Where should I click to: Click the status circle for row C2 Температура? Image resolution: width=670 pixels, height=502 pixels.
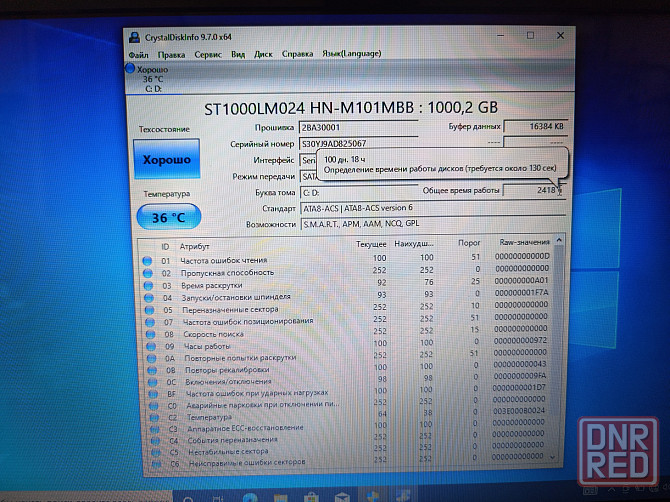[154, 417]
